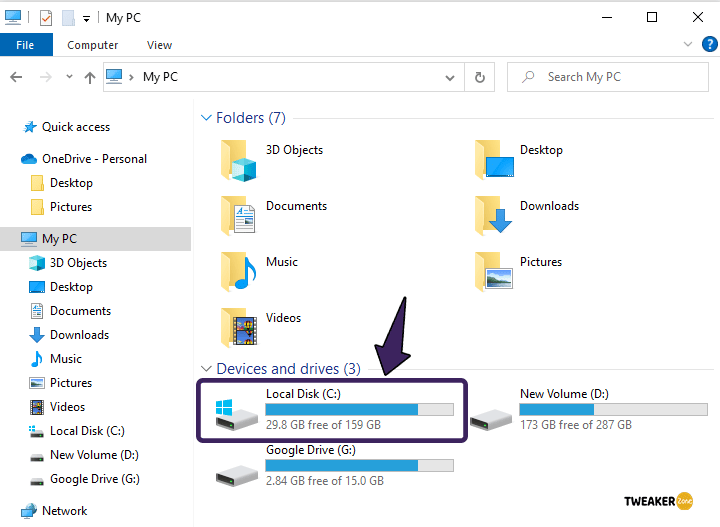Viewport: 720px width, 527px height.
Task: Select the 3D Objects folder icon
Action: point(239,161)
